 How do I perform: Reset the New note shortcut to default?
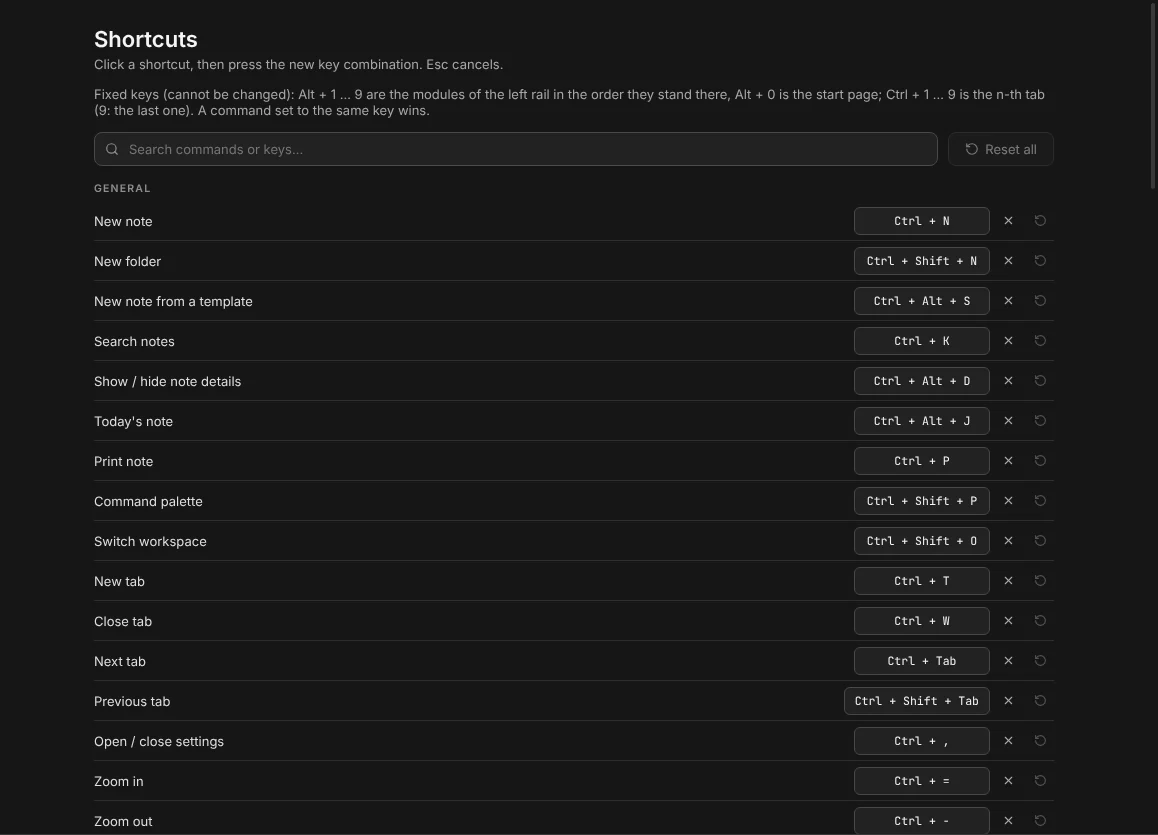[1040, 221]
